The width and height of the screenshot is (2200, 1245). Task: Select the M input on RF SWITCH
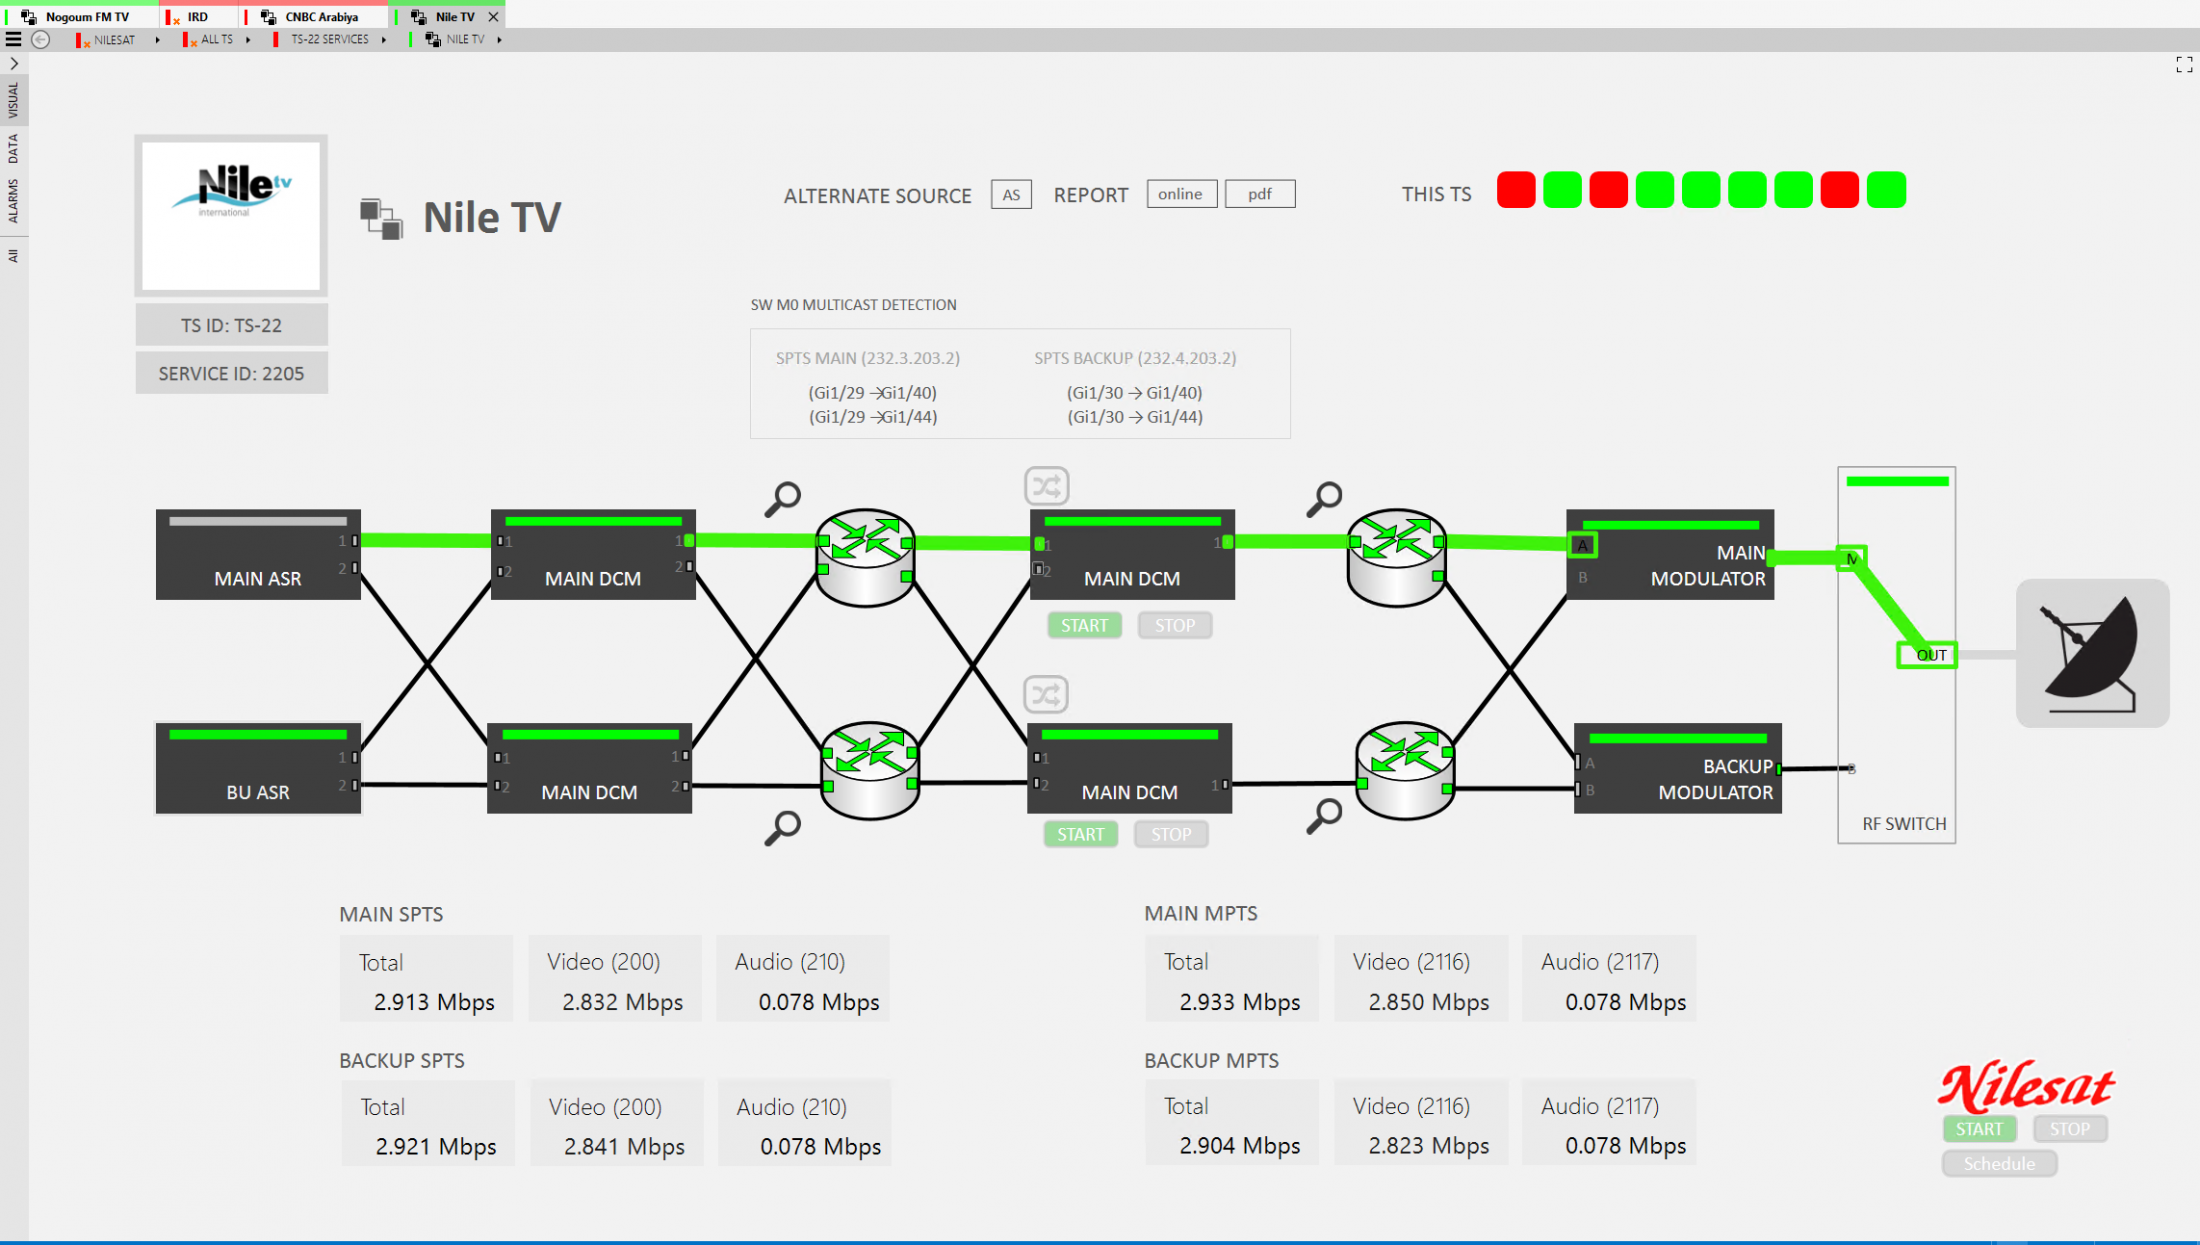(1852, 558)
